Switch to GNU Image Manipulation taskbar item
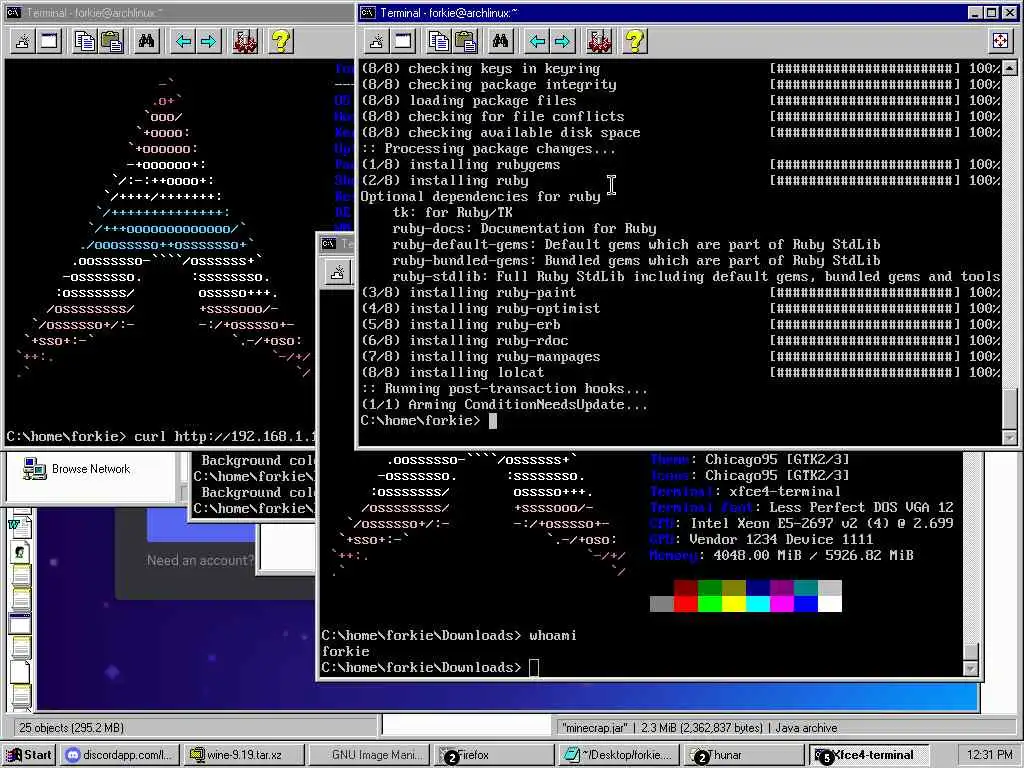 click(x=368, y=755)
